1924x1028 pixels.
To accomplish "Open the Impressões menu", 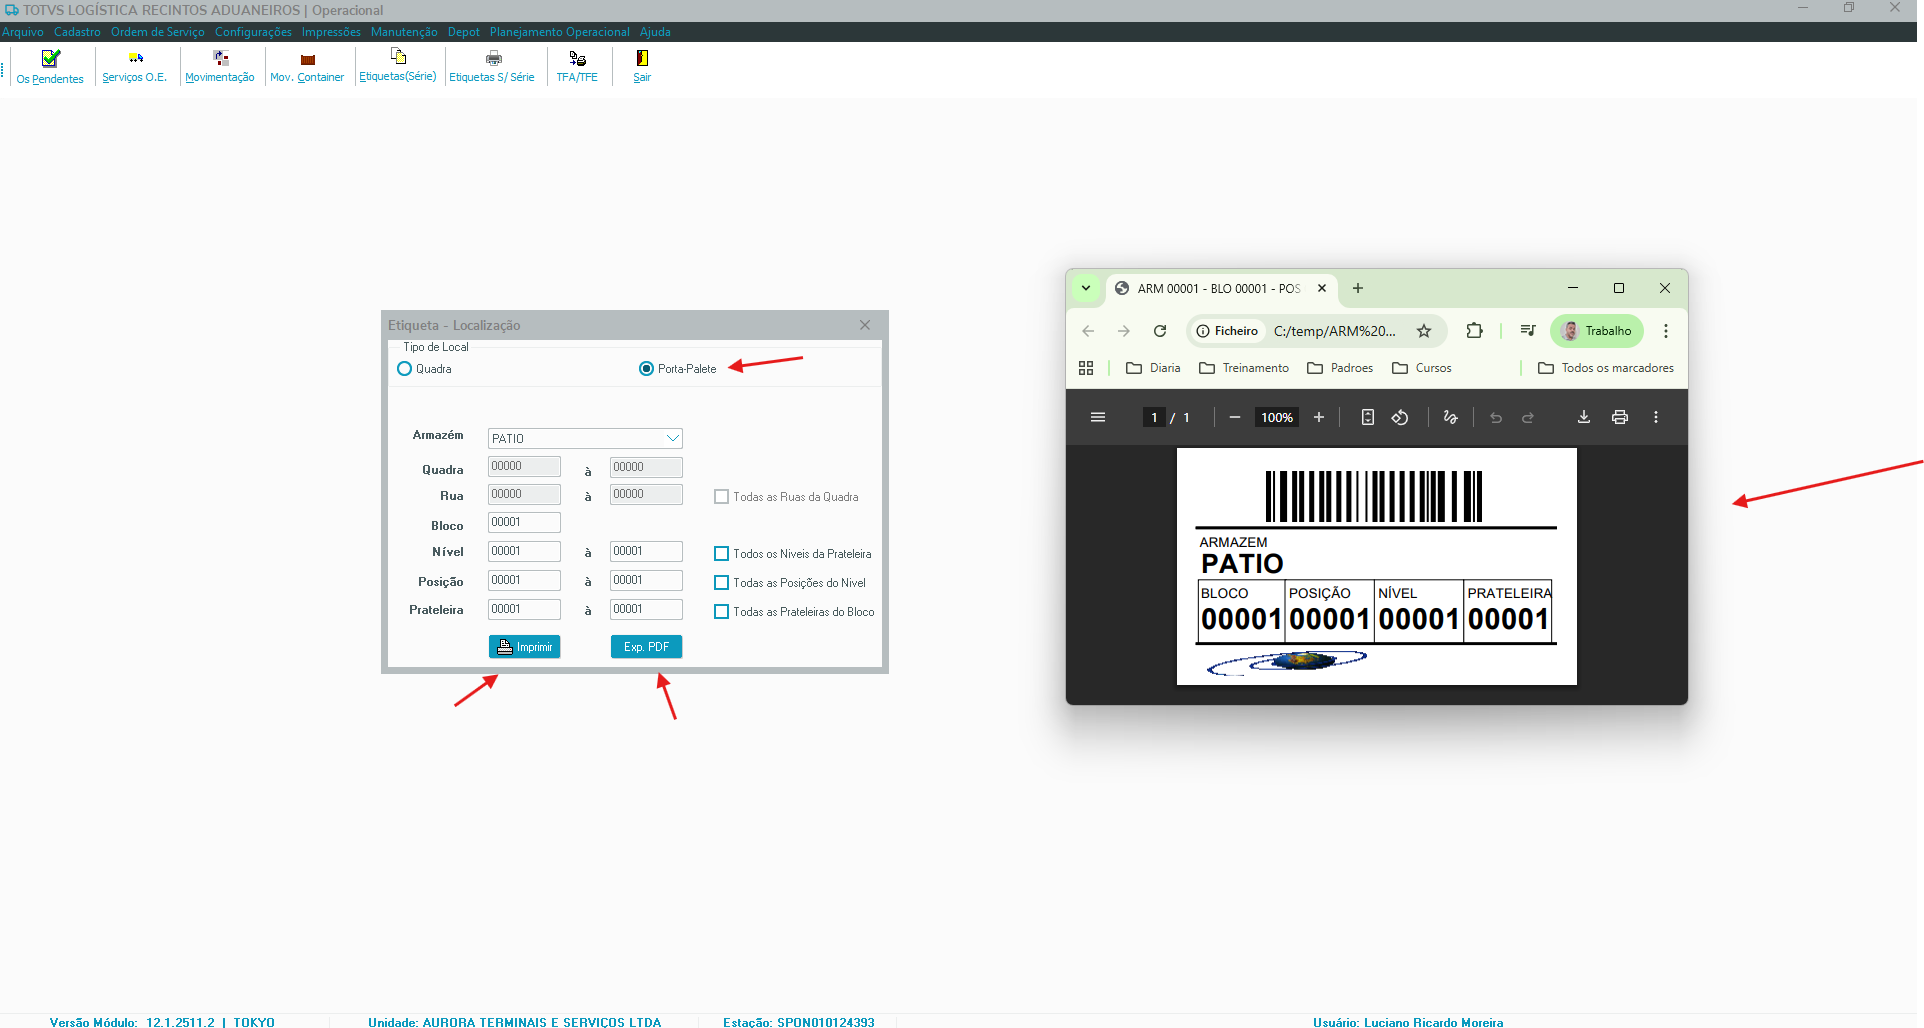I will 331,32.
